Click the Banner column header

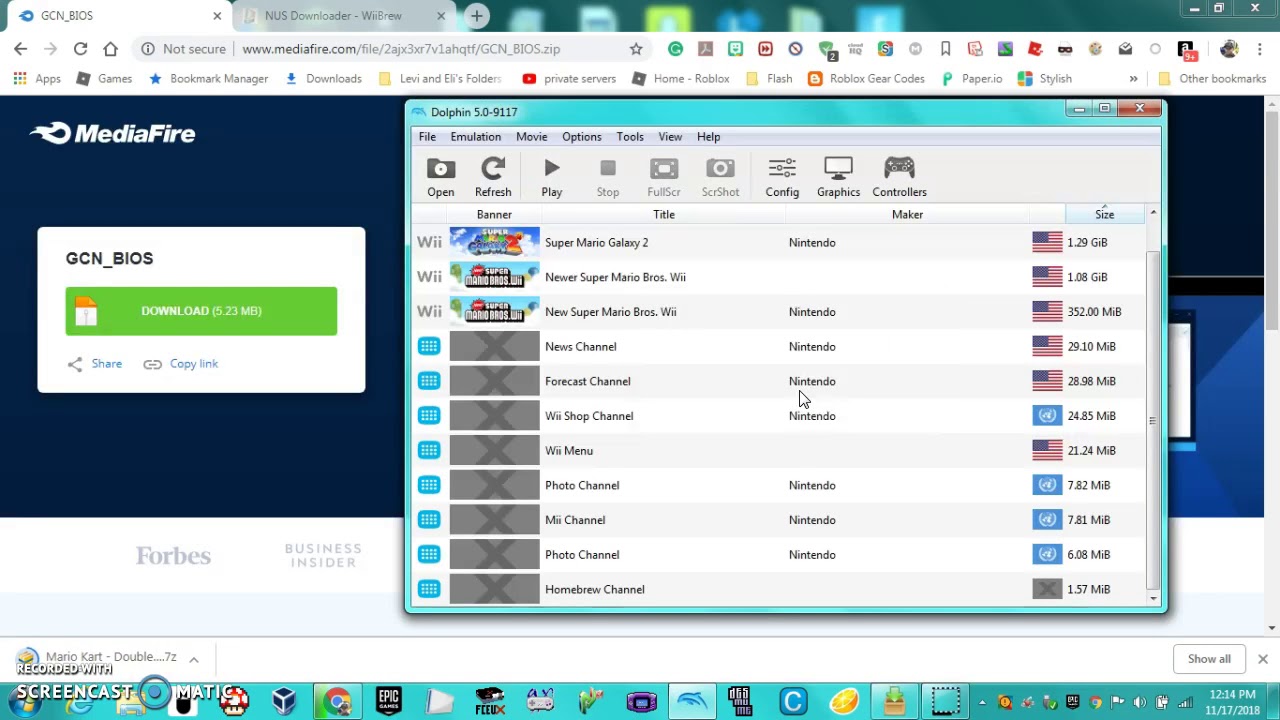click(x=494, y=214)
